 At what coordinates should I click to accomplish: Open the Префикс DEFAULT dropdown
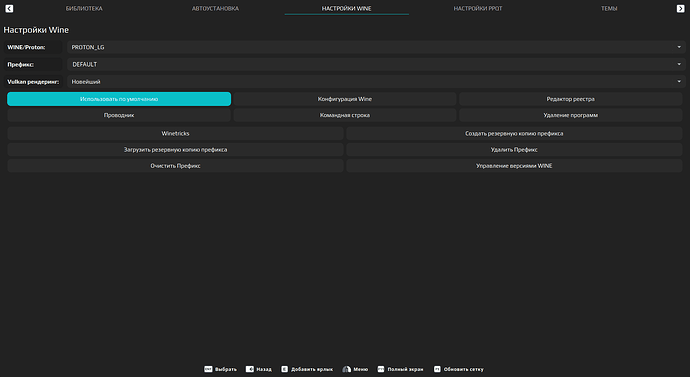click(x=376, y=64)
